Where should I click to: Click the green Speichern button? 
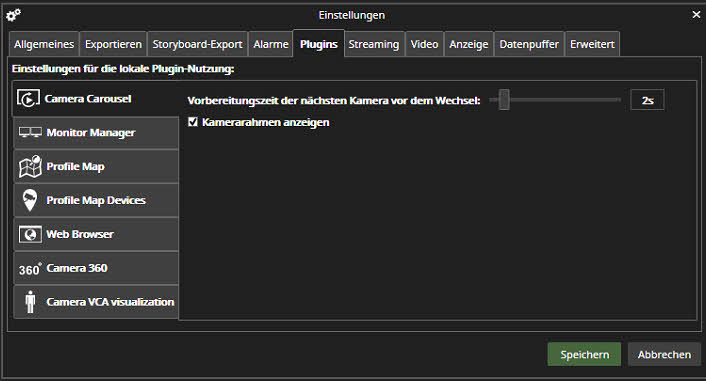pyautogui.click(x=584, y=354)
